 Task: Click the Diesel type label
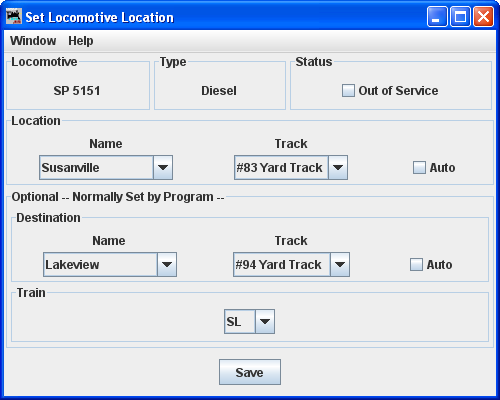coord(219,91)
